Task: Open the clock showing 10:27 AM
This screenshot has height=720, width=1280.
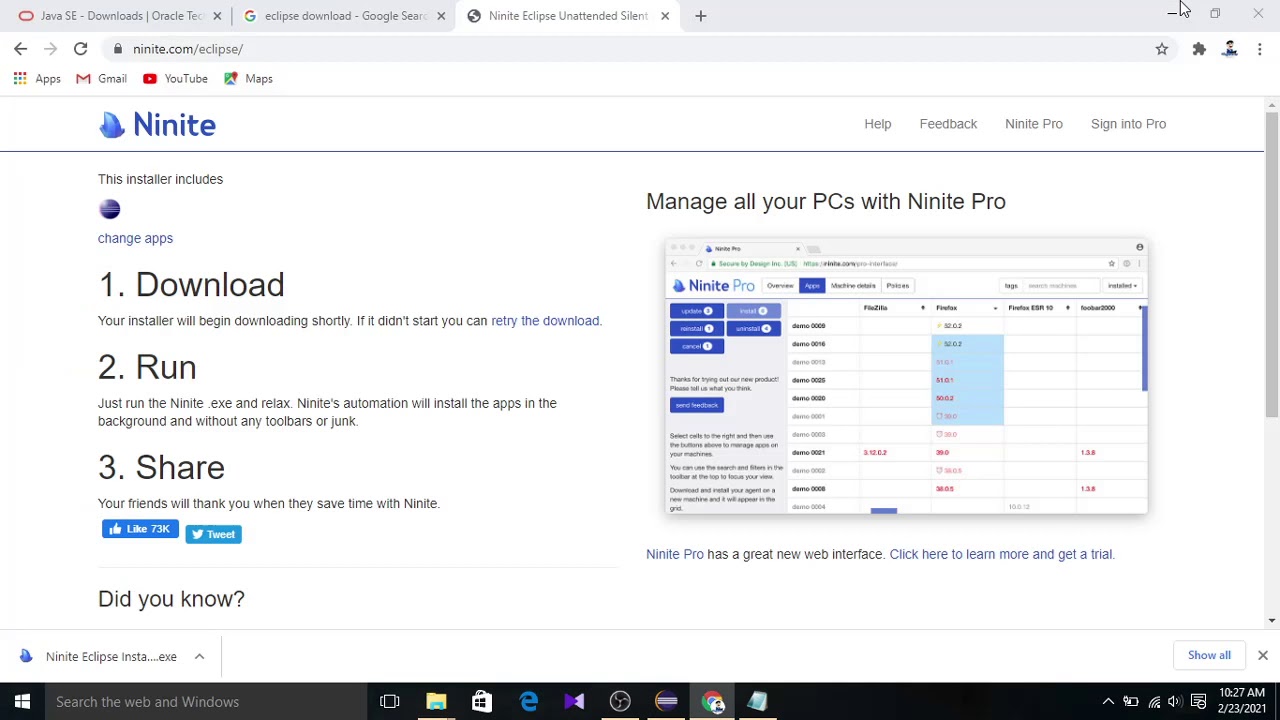Action: [x=1242, y=701]
